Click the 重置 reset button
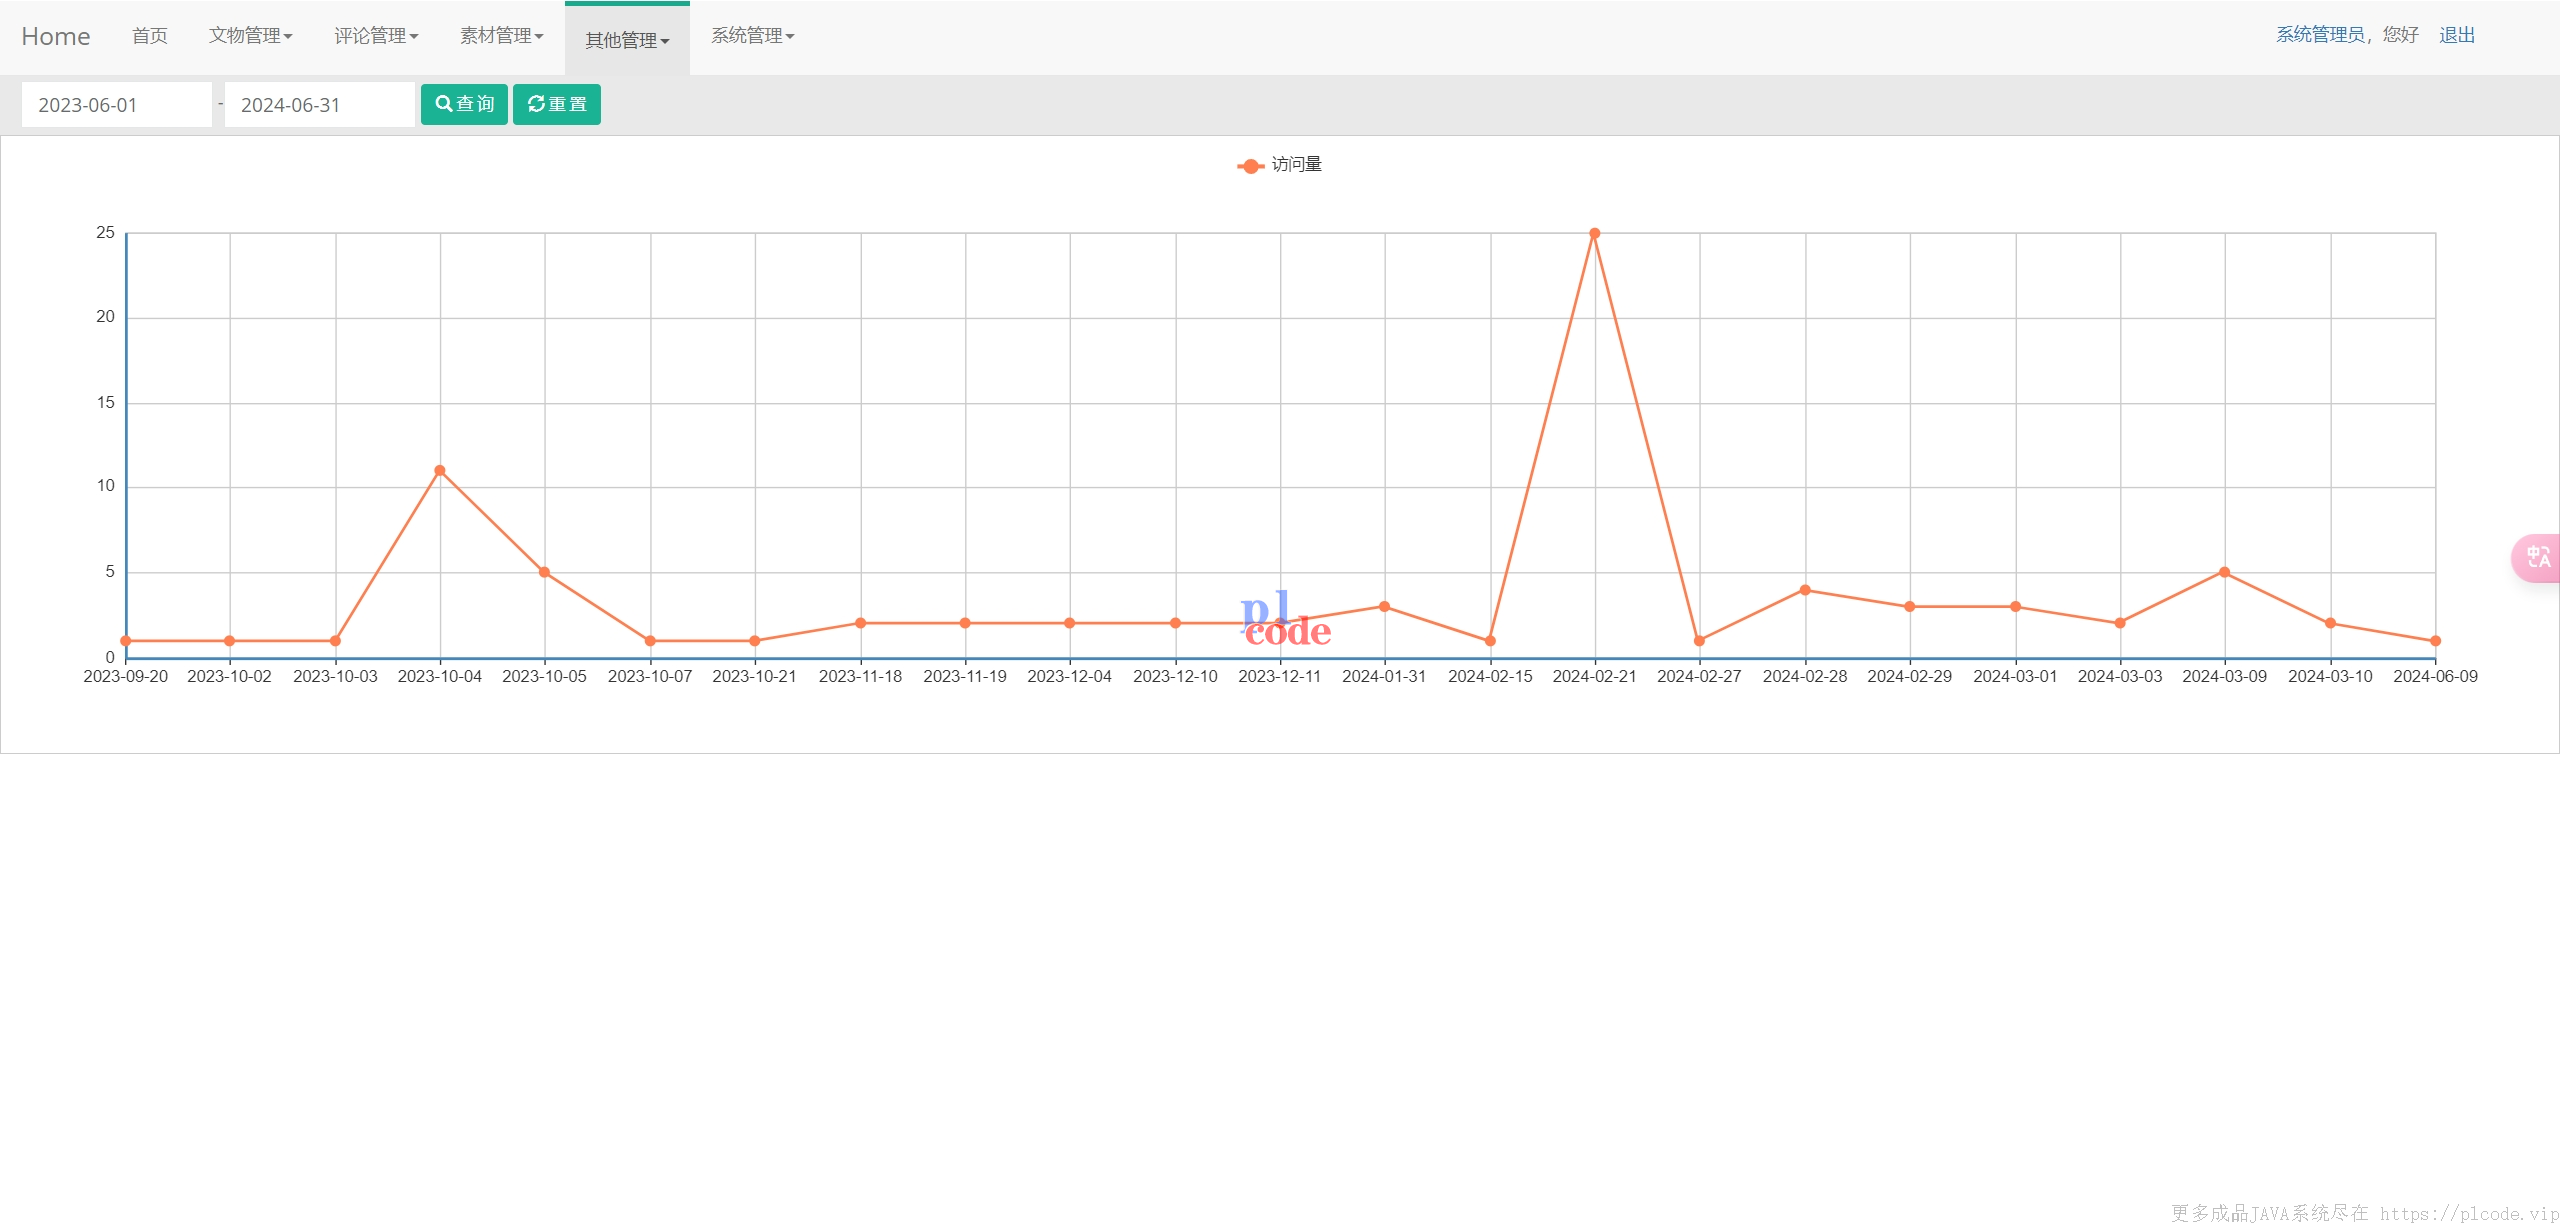This screenshot has height=1230, width=2560. (x=557, y=104)
